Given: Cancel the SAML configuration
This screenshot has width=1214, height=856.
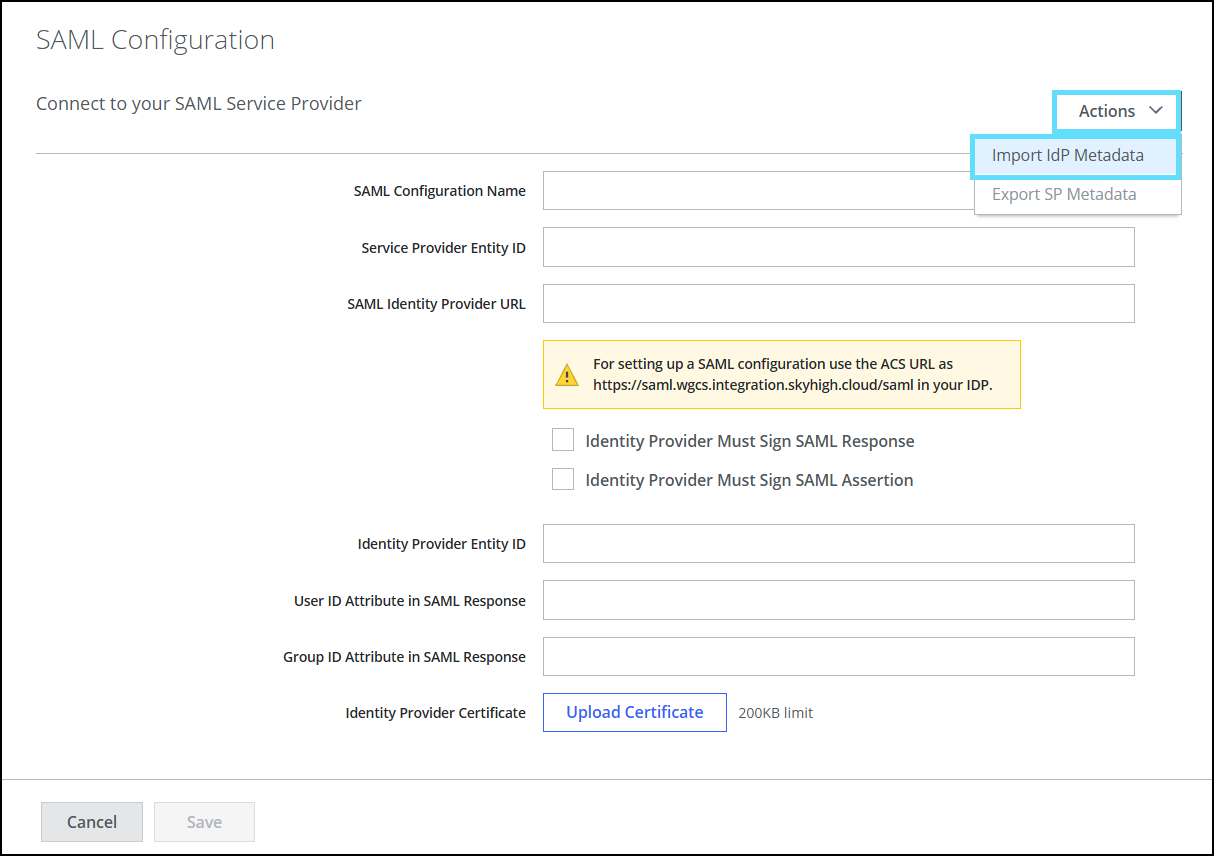Looking at the screenshot, I should [x=92, y=822].
